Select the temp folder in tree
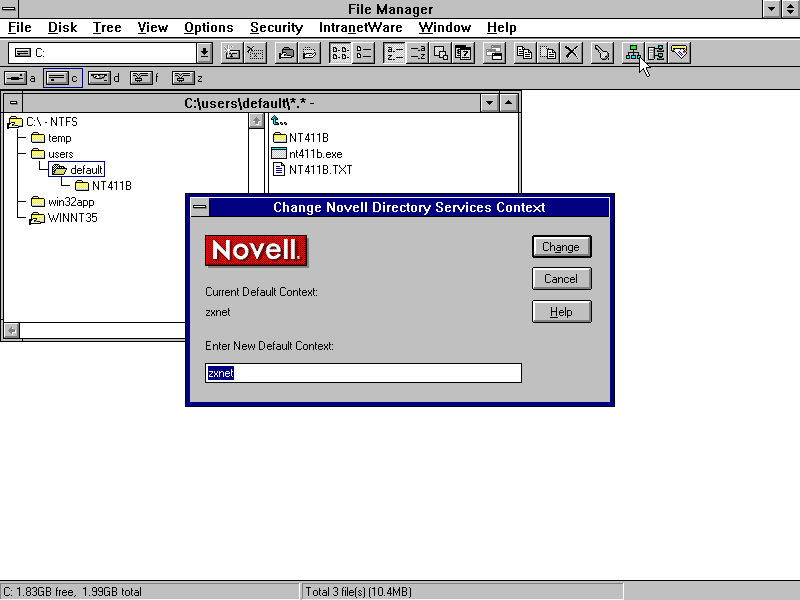Screen dimensions: 800x600 point(51,138)
